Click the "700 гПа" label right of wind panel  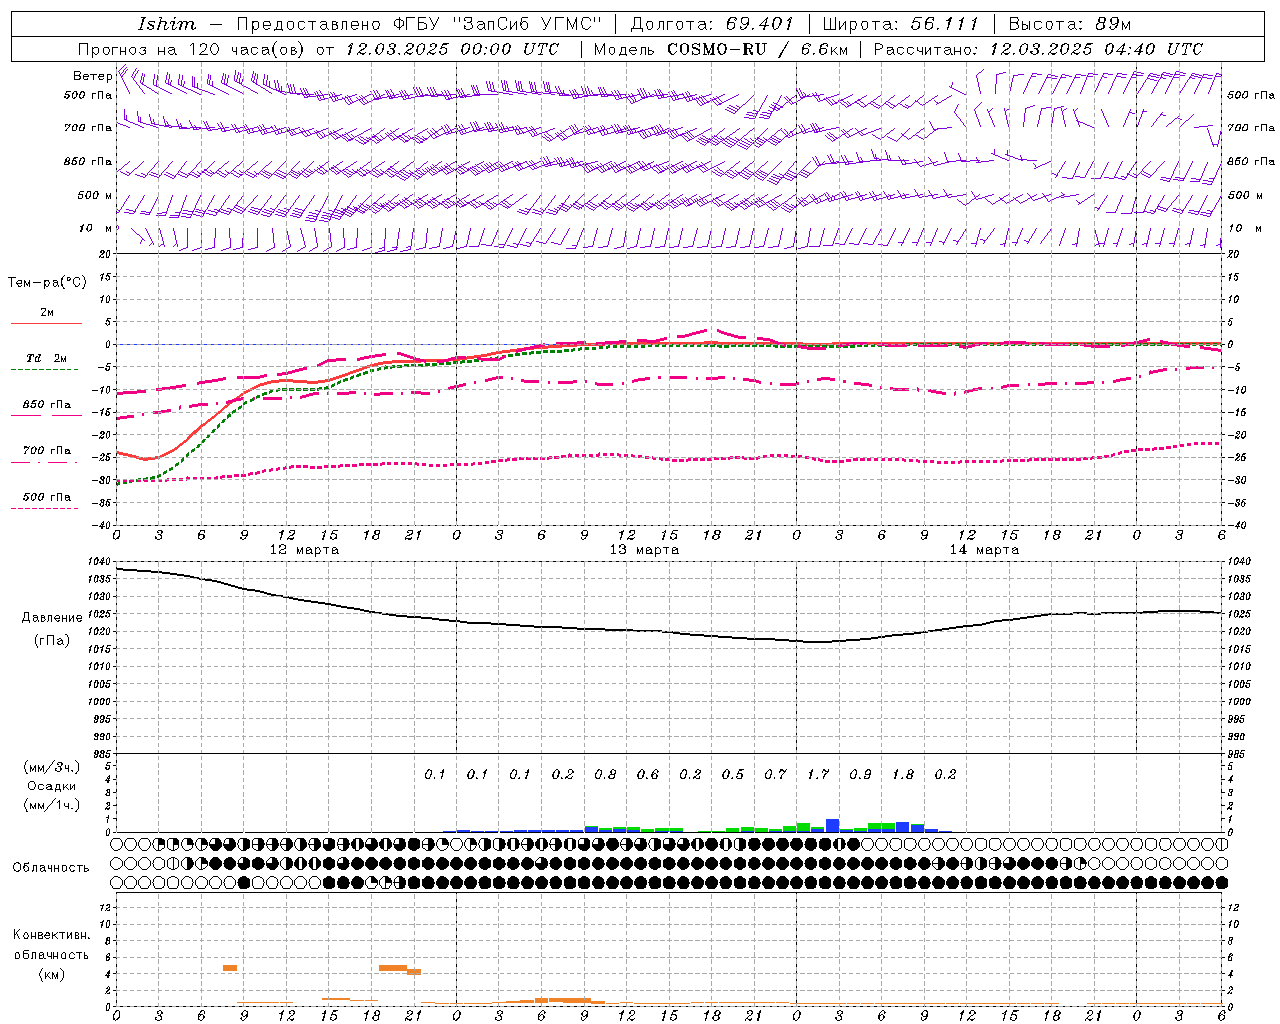point(1251,128)
